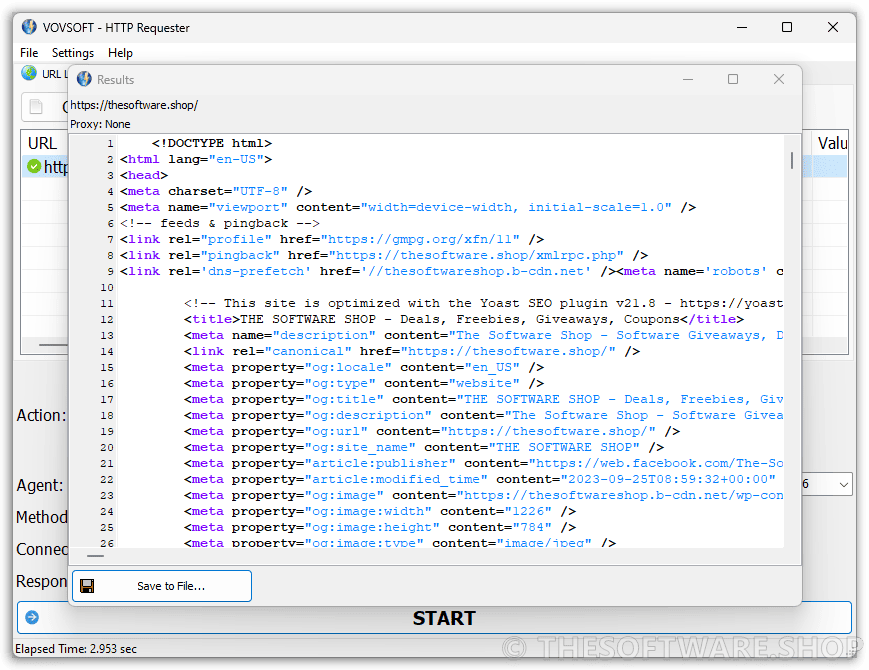The height and width of the screenshot is (670, 869).
Task: Click the title tag line 12
Action: click(463, 319)
